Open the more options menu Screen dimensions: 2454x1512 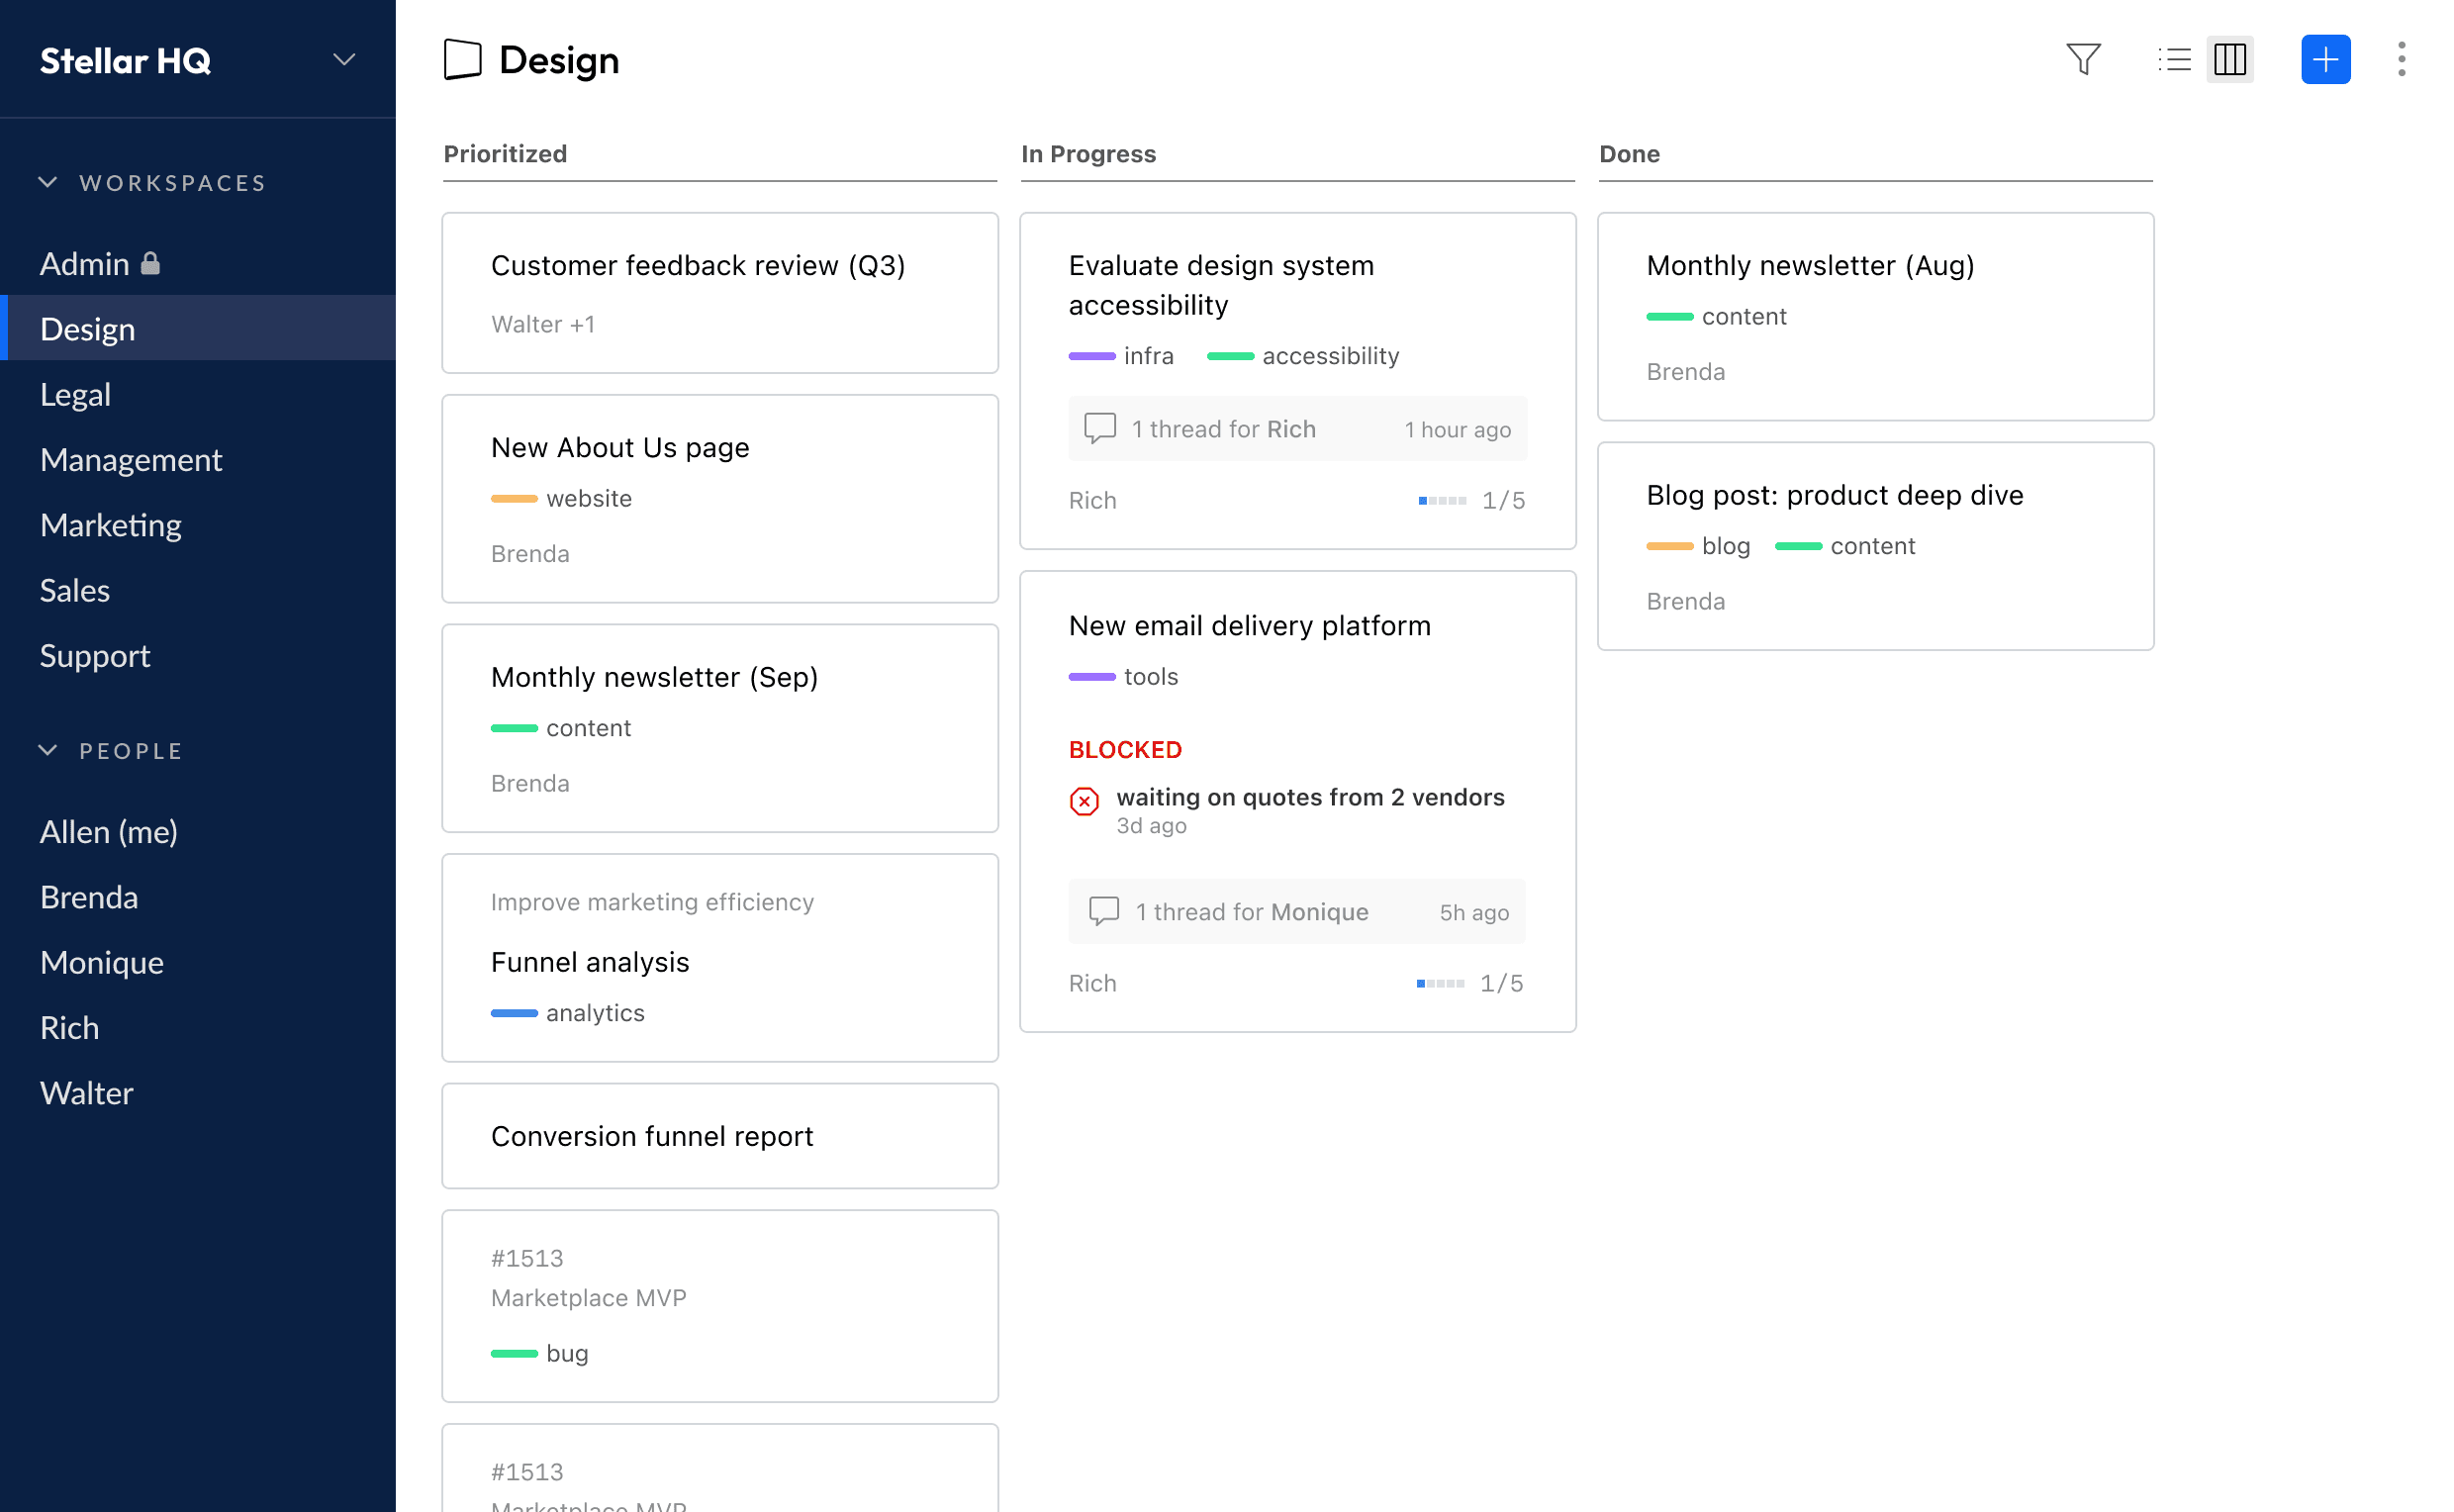(x=2403, y=59)
